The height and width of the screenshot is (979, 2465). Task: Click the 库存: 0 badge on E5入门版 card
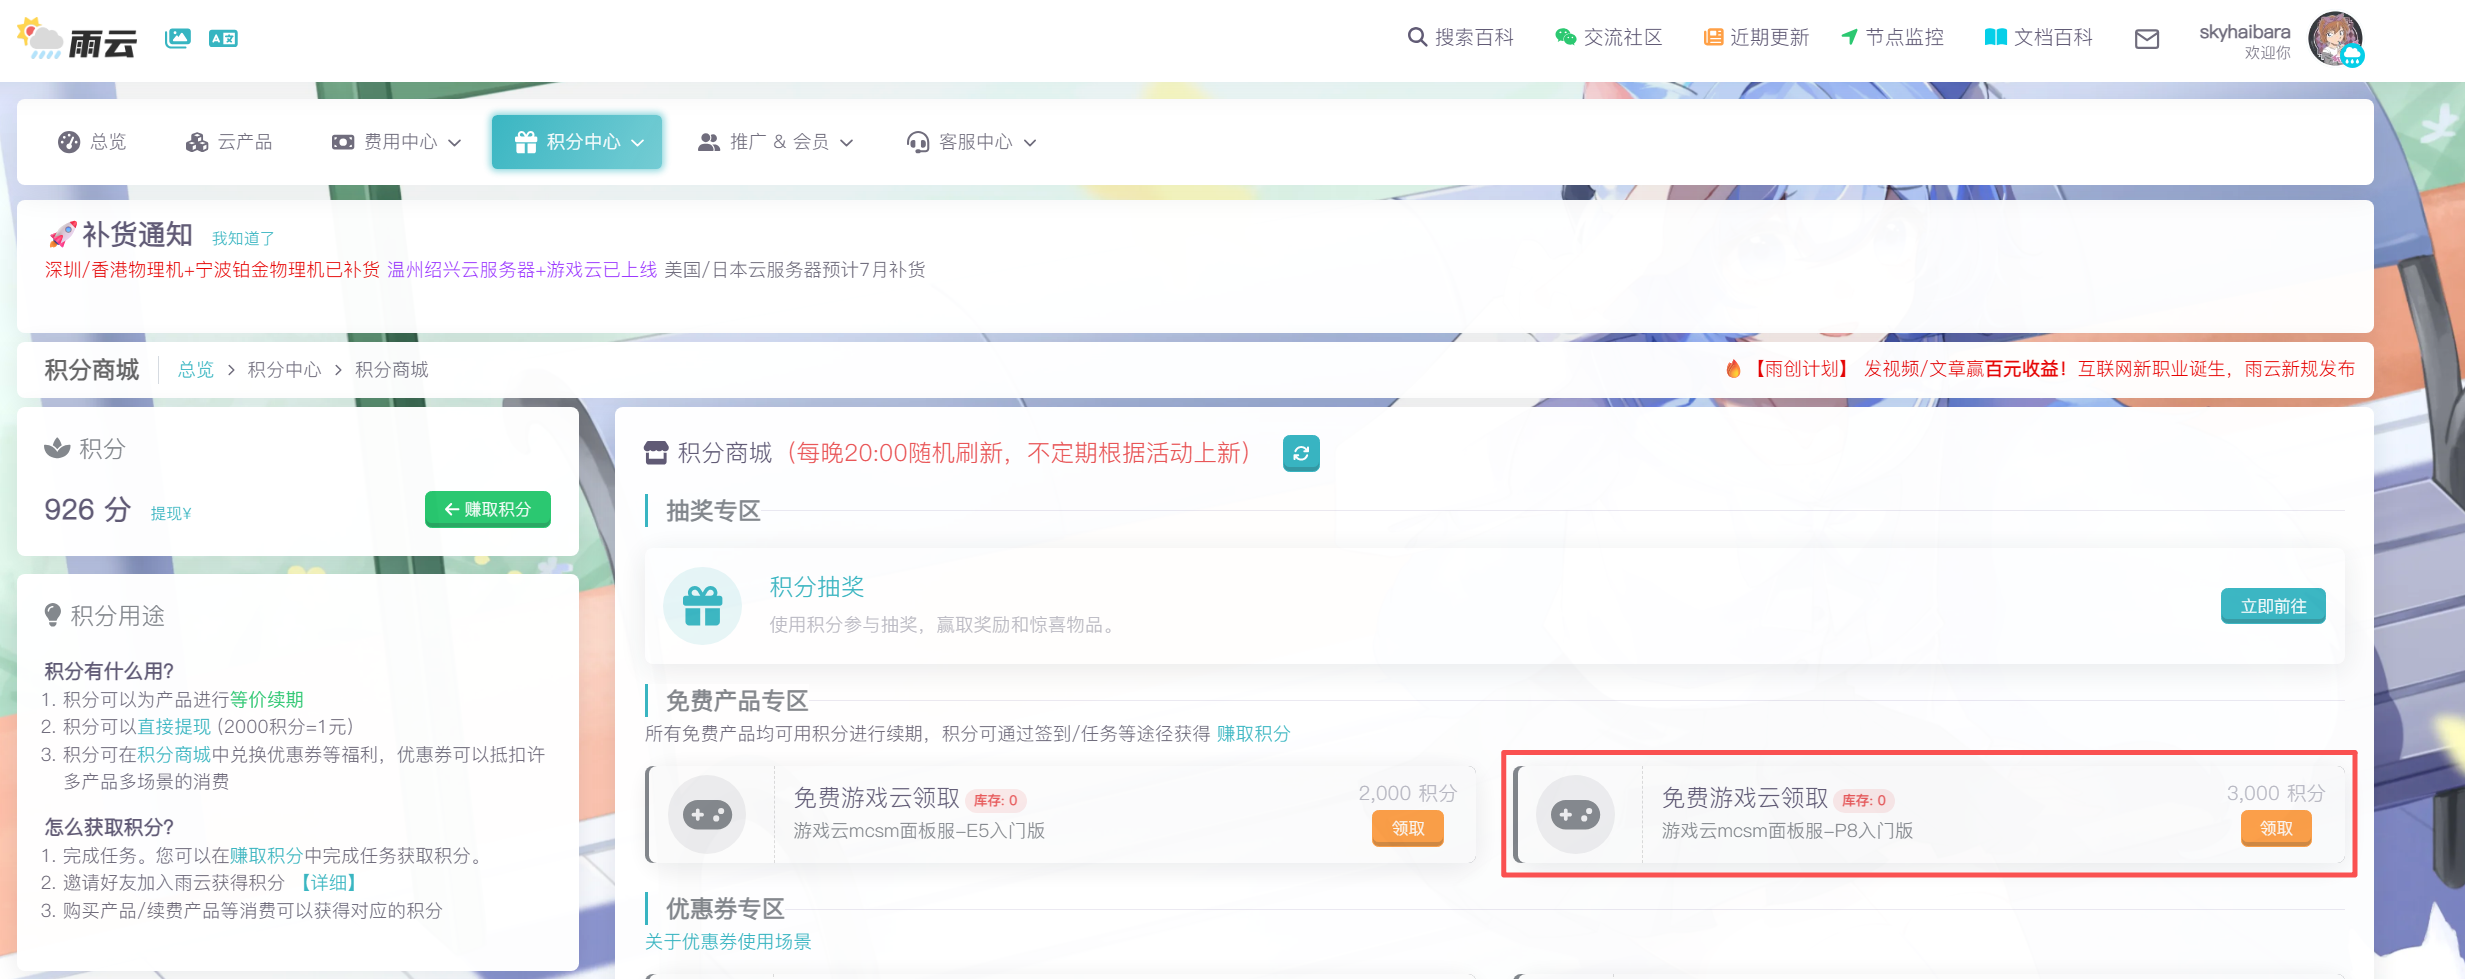(x=996, y=800)
